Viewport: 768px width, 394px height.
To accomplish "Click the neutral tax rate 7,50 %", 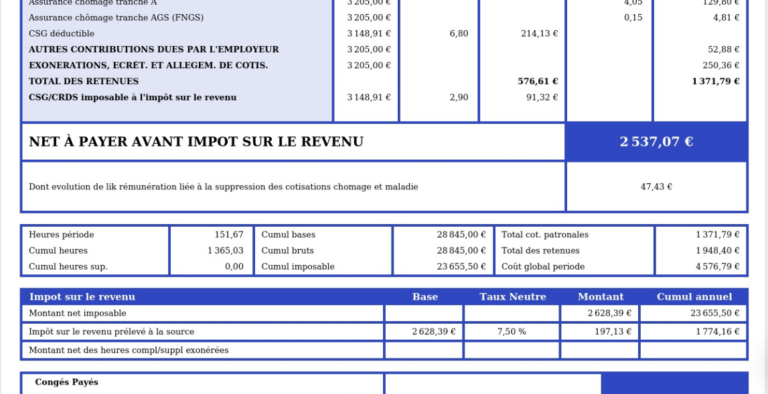I will pos(512,332).
